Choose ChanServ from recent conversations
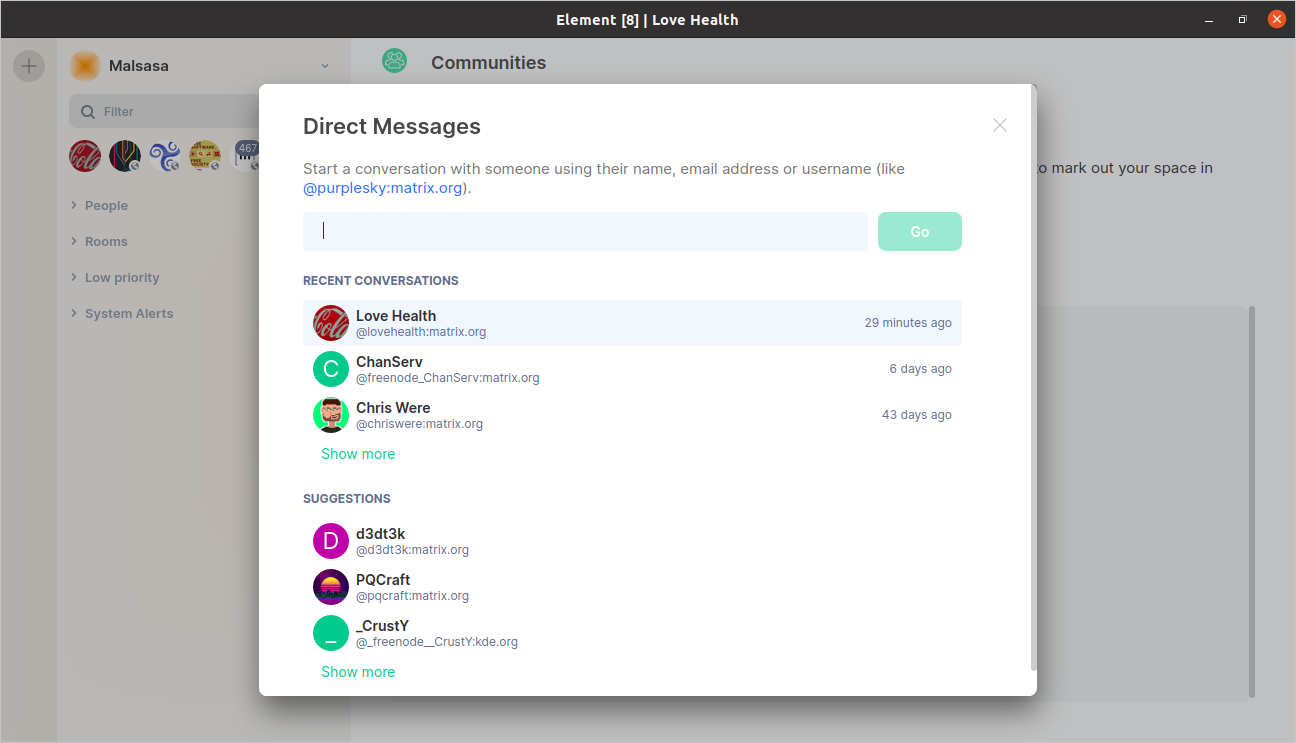The width and height of the screenshot is (1296, 743). (x=389, y=361)
